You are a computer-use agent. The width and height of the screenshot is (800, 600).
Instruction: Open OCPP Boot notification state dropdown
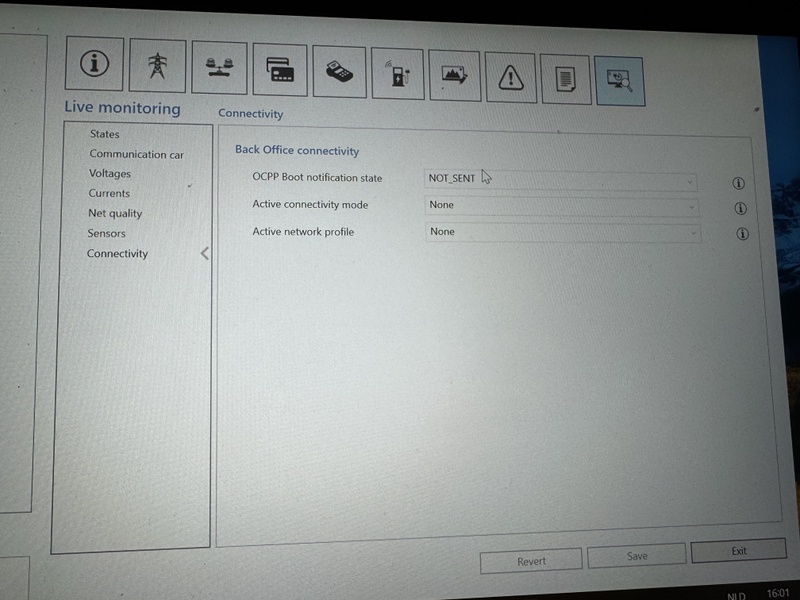[561, 180]
